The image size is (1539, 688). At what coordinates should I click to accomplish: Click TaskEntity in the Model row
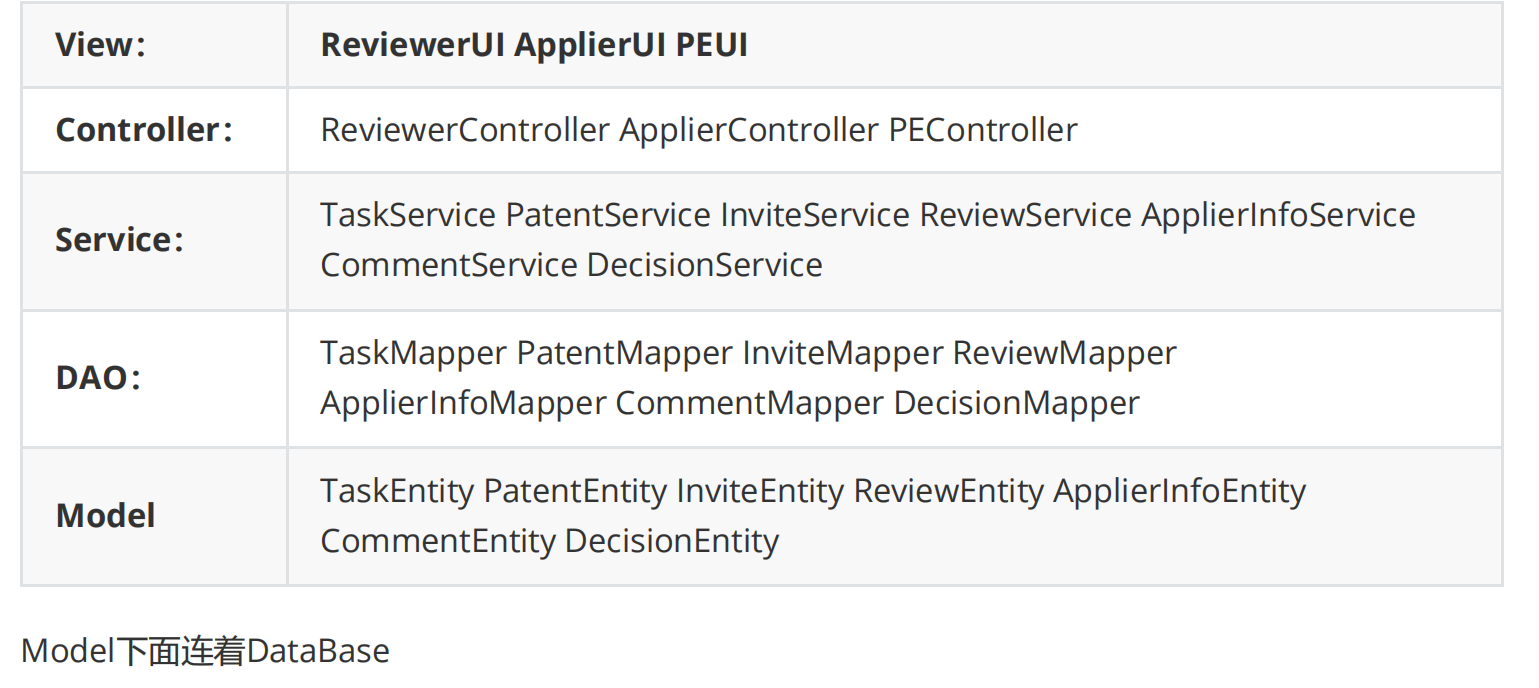tap(397, 491)
